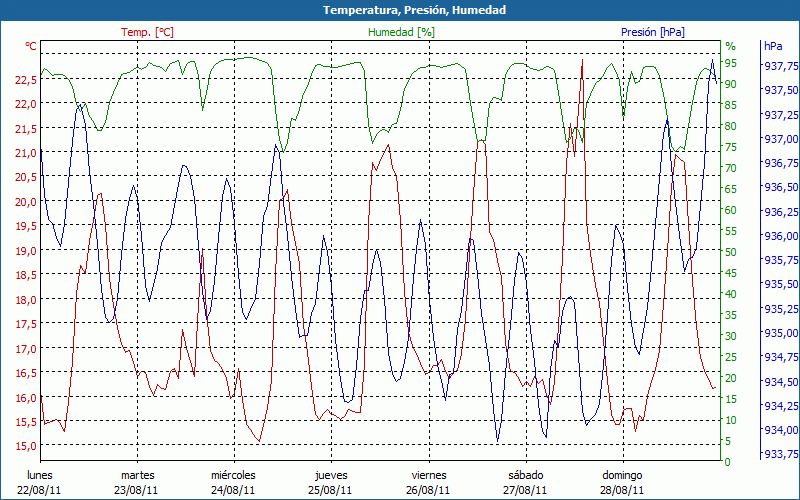Select the green Humedad [%] legend label
The image size is (800, 500).
click(x=401, y=32)
